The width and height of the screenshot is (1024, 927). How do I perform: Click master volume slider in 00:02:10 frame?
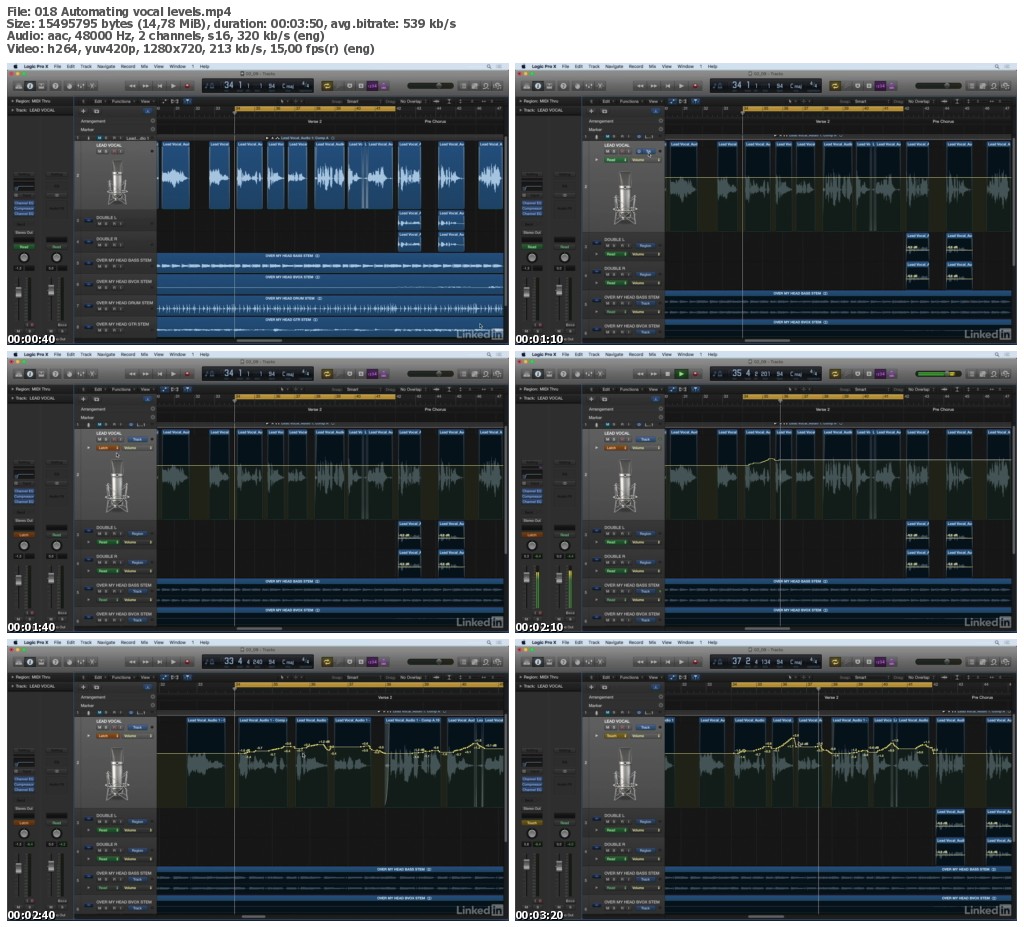(x=938, y=374)
